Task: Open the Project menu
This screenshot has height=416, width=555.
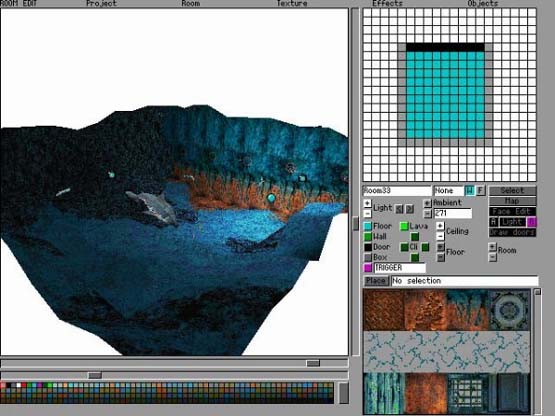Action: pos(101,4)
